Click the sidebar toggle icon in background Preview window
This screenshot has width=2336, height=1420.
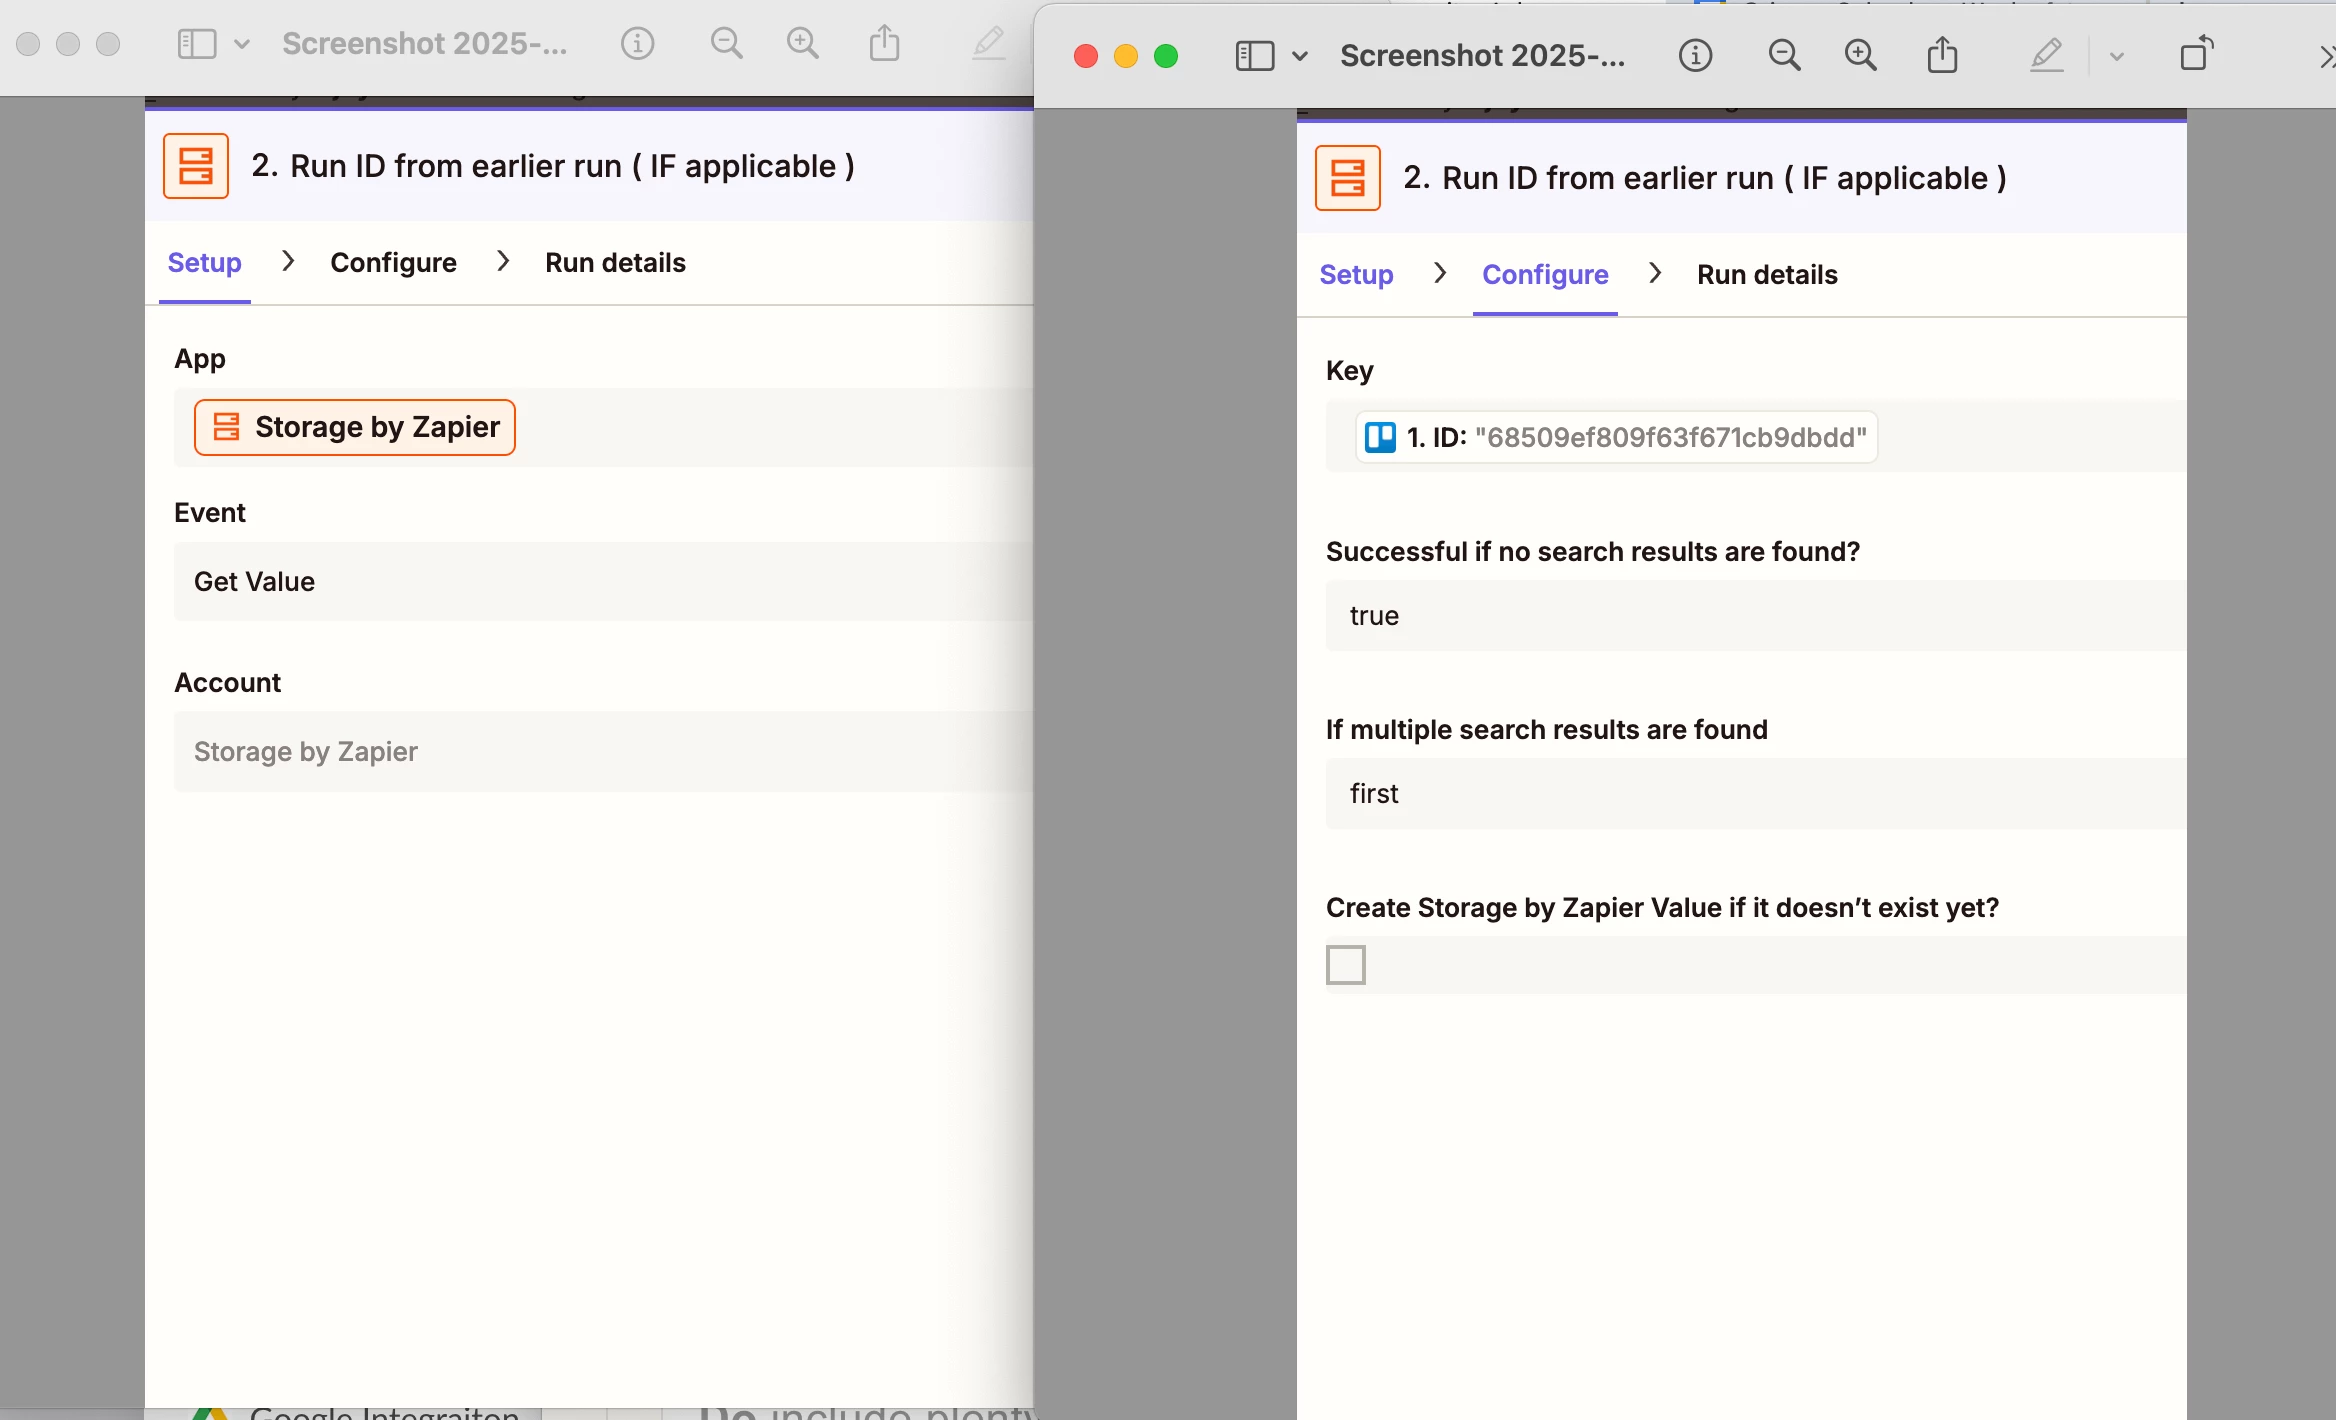click(196, 44)
